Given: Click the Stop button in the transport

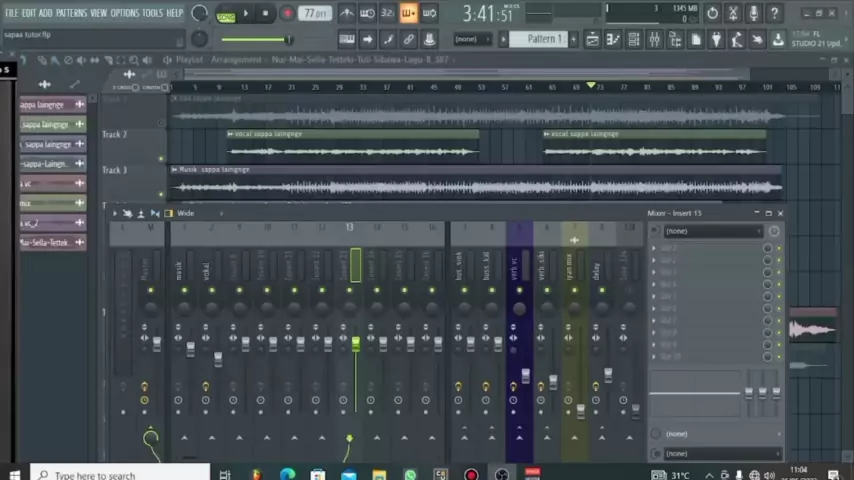Looking at the screenshot, I should [x=265, y=13].
